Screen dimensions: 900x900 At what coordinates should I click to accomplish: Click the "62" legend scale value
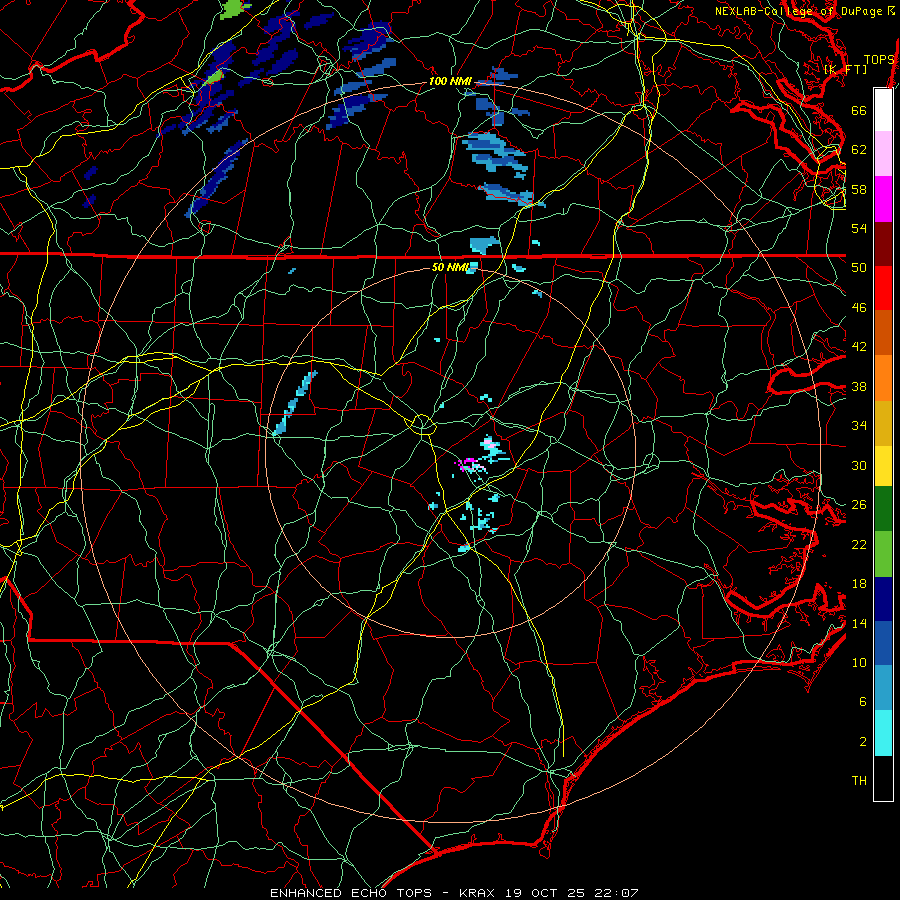pyautogui.click(x=859, y=150)
